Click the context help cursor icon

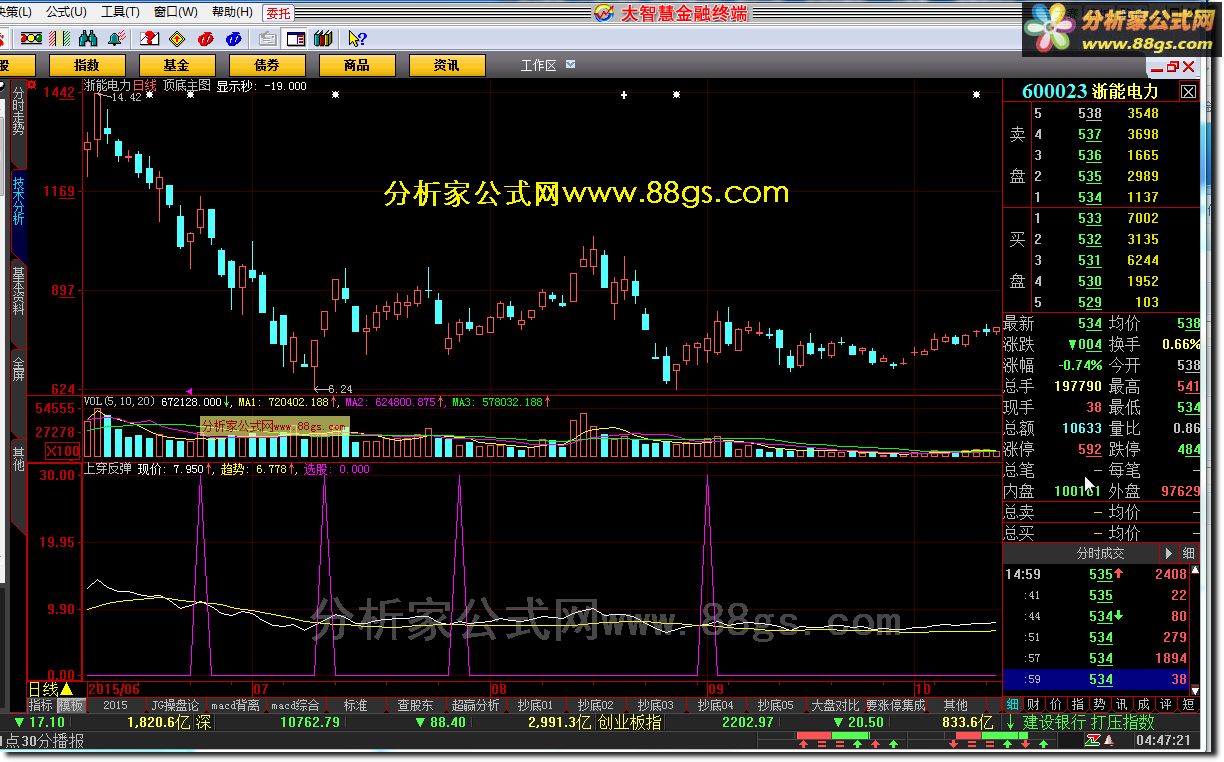357,39
